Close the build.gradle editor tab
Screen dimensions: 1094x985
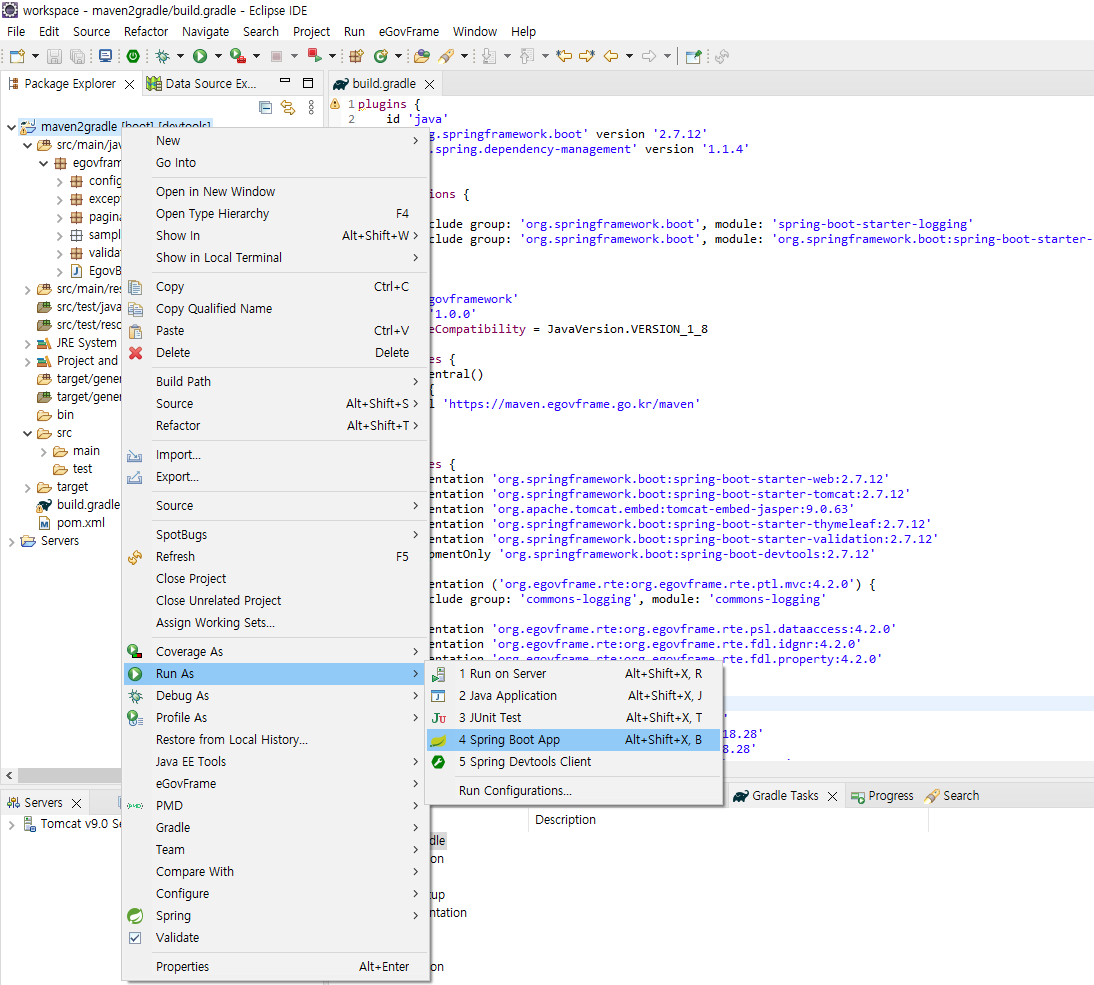click(x=429, y=84)
